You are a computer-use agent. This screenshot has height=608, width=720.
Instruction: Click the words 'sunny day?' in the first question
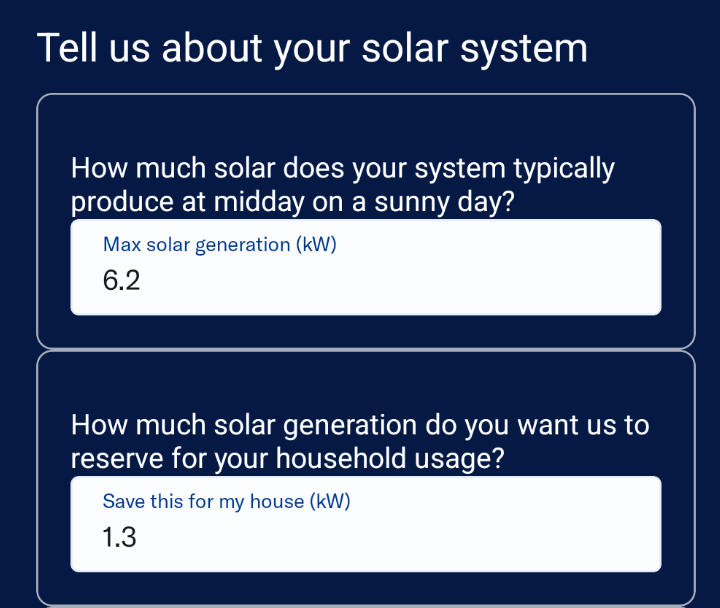[444, 203]
